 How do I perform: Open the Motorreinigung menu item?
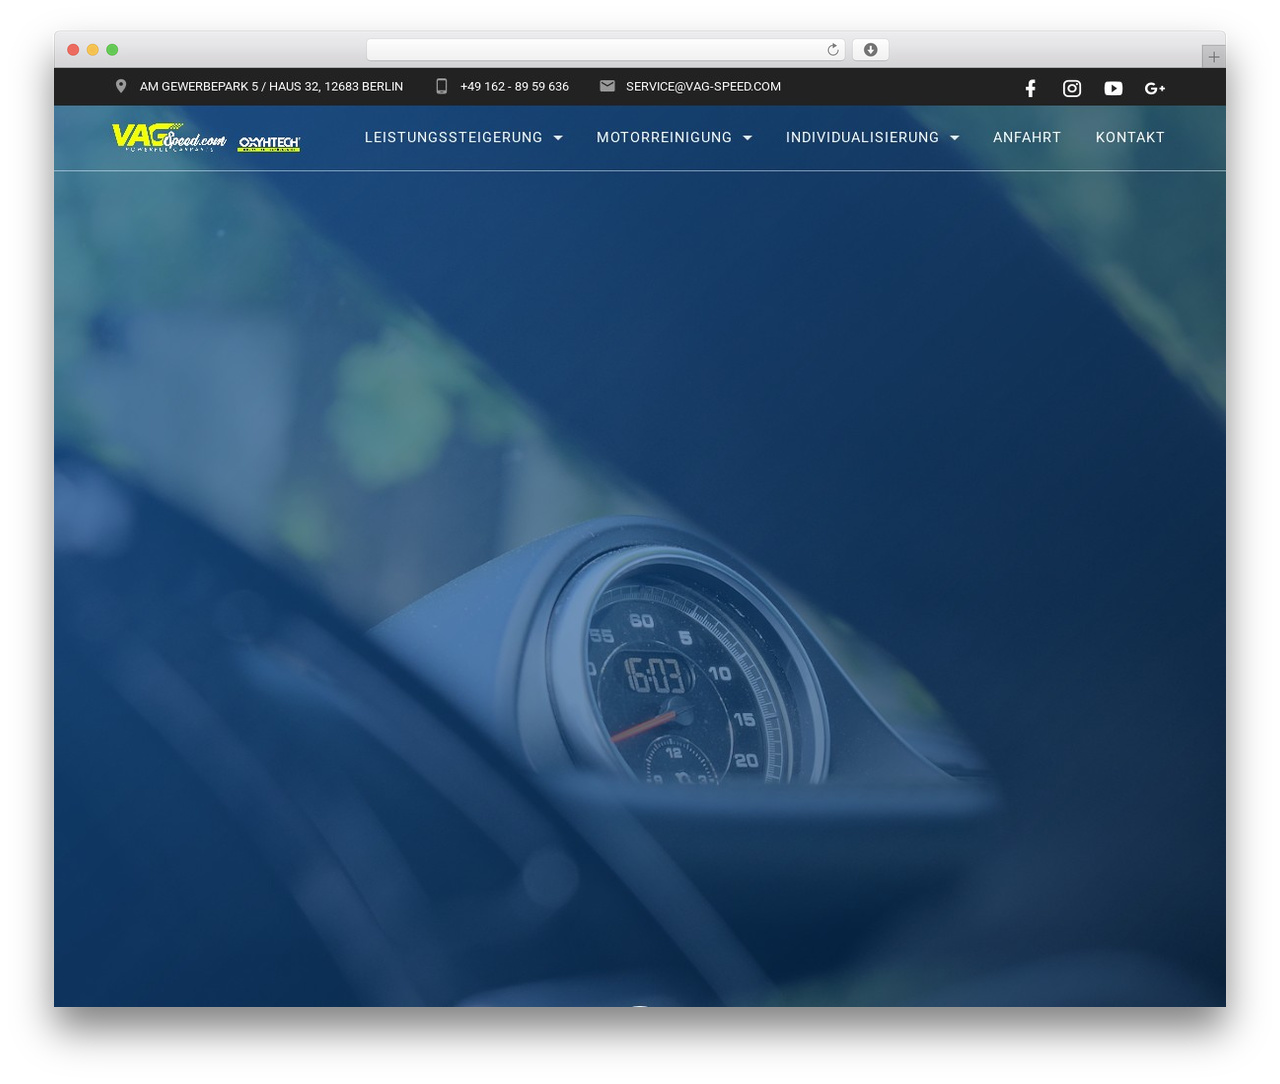tap(664, 137)
